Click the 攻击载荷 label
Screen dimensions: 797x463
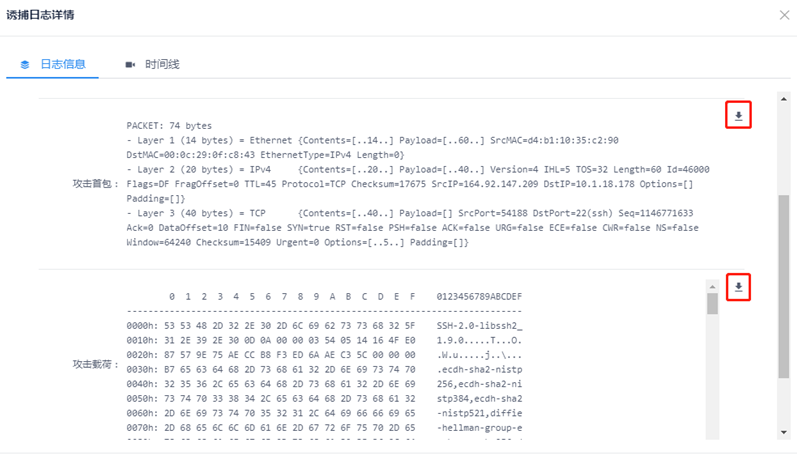point(95,365)
